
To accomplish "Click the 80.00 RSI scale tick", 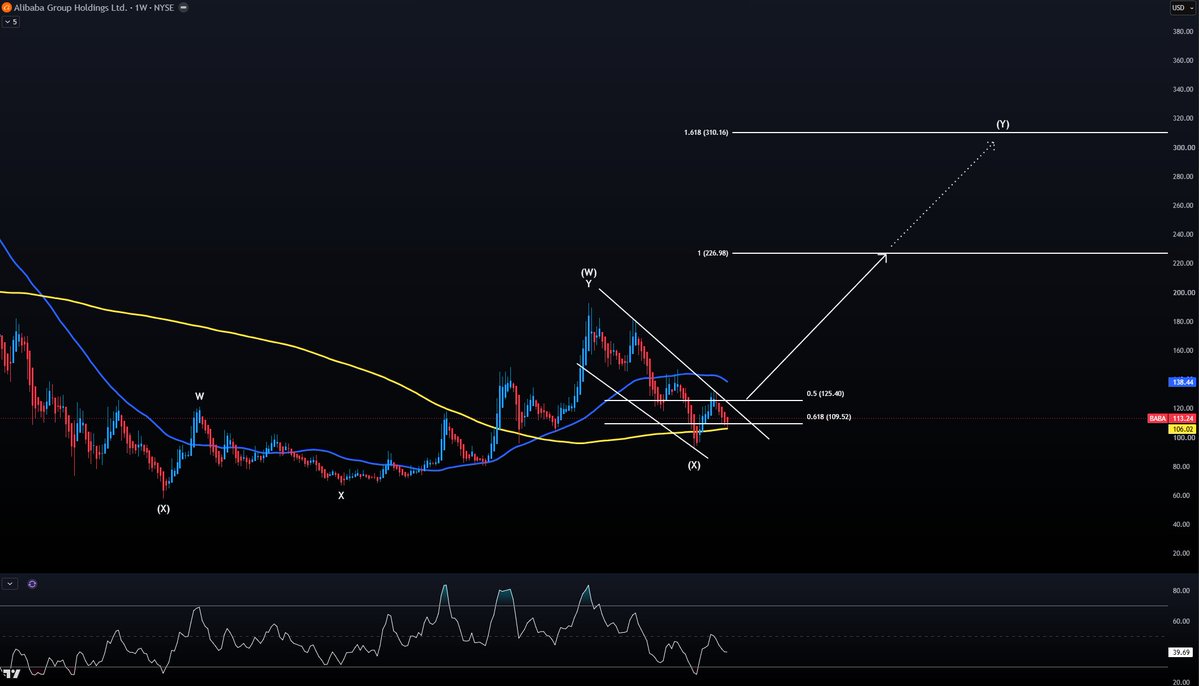I will click(1181, 590).
